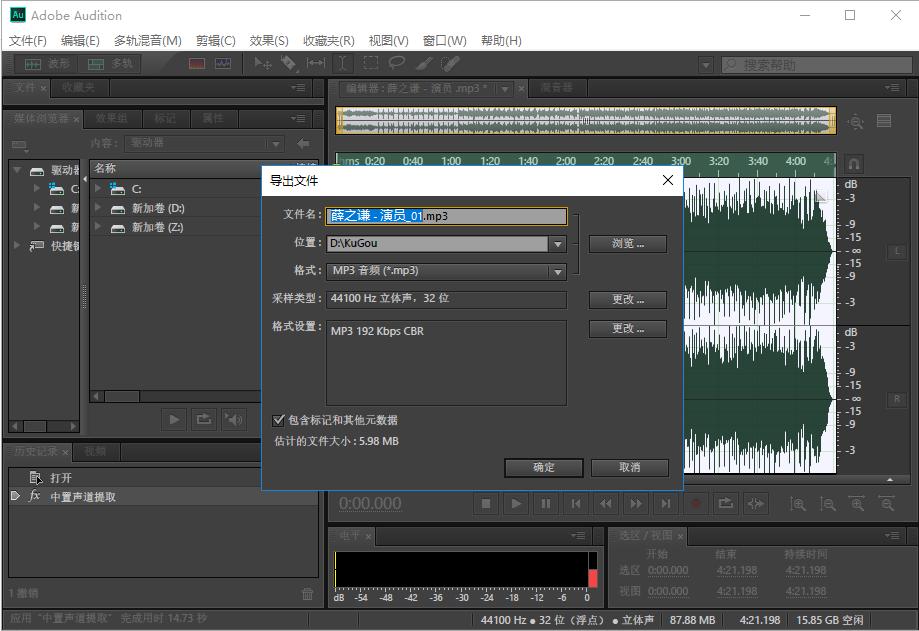
Task: Open the 格式 format dropdown showing MP3
Action: point(557,270)
